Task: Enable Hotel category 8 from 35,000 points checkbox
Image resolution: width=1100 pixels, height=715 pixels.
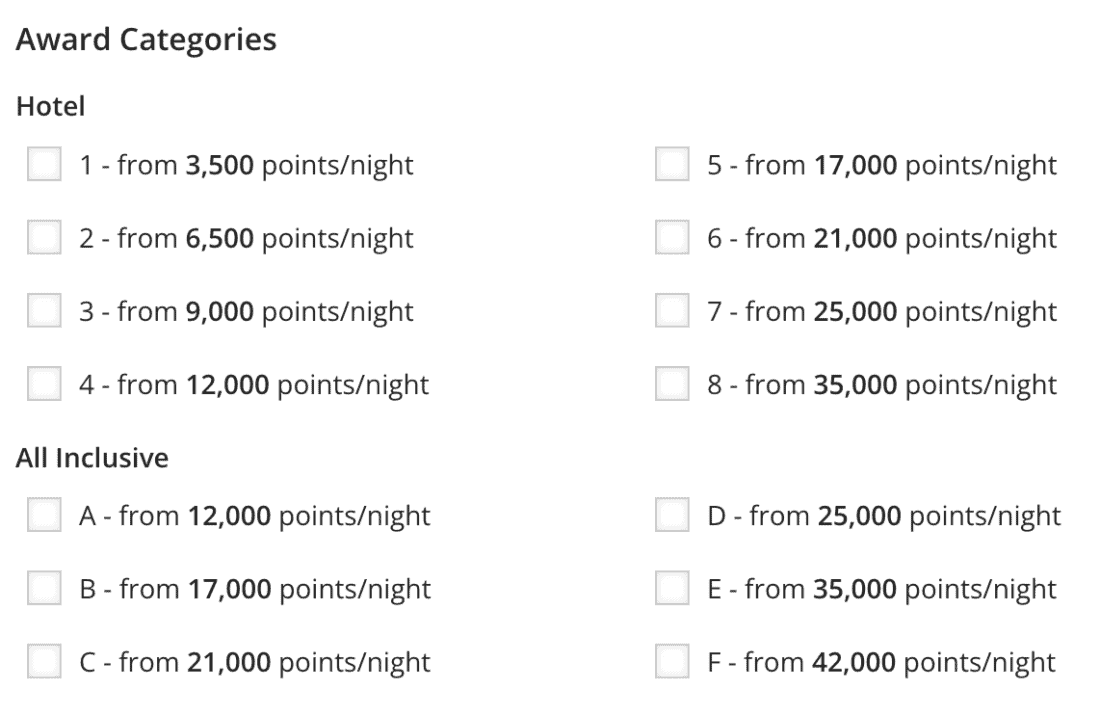Action: (x=672, y=384)
